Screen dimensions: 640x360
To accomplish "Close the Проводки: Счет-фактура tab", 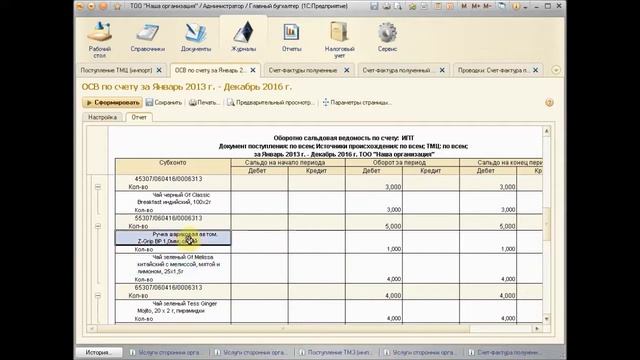I will [536, 70].
